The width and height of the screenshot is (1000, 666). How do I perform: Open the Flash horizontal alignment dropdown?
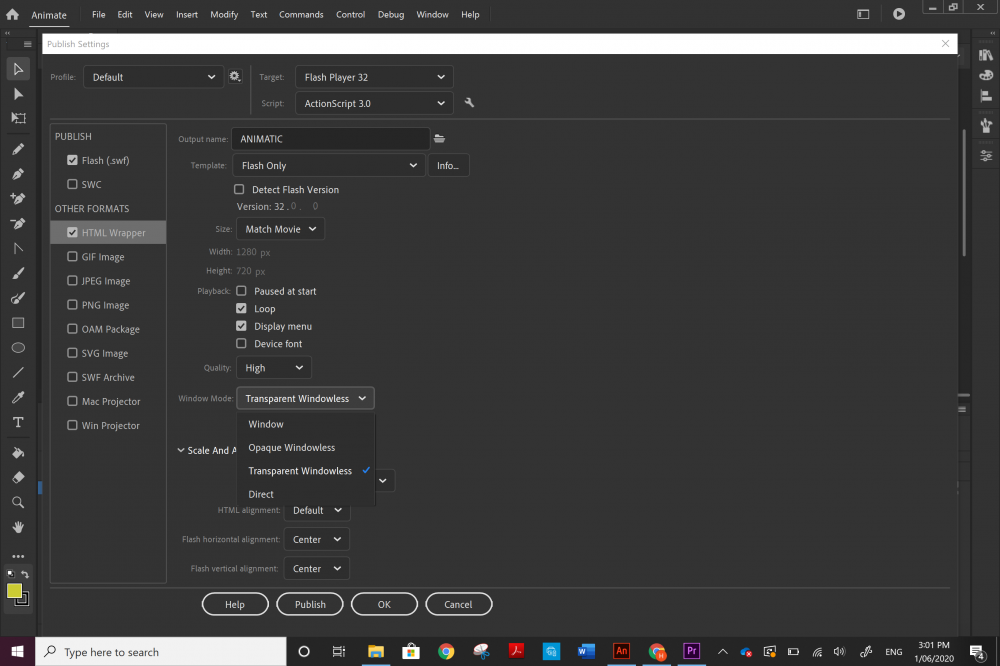point(316,540)
